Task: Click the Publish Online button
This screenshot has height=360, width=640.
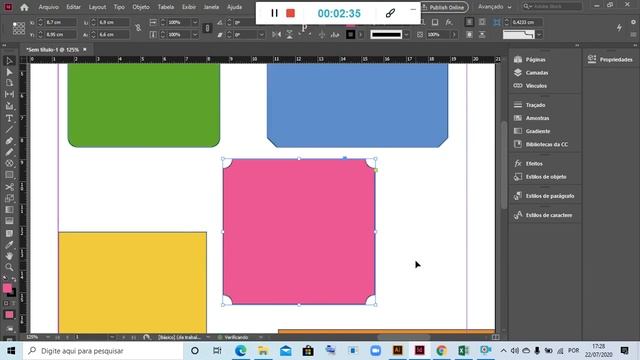Action: tap(444, 7)
